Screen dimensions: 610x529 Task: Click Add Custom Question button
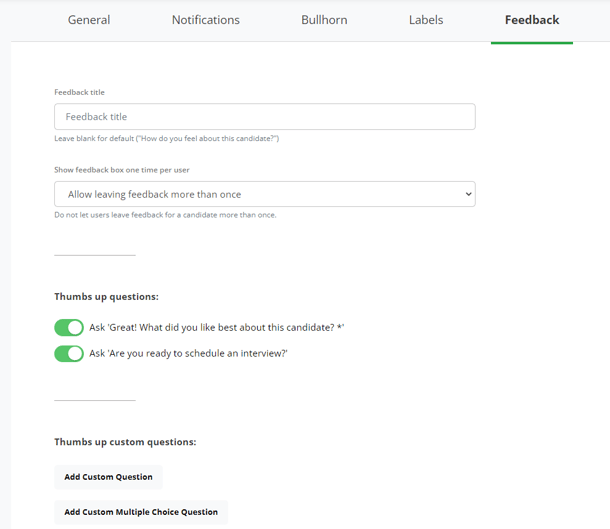pos(109,477)
